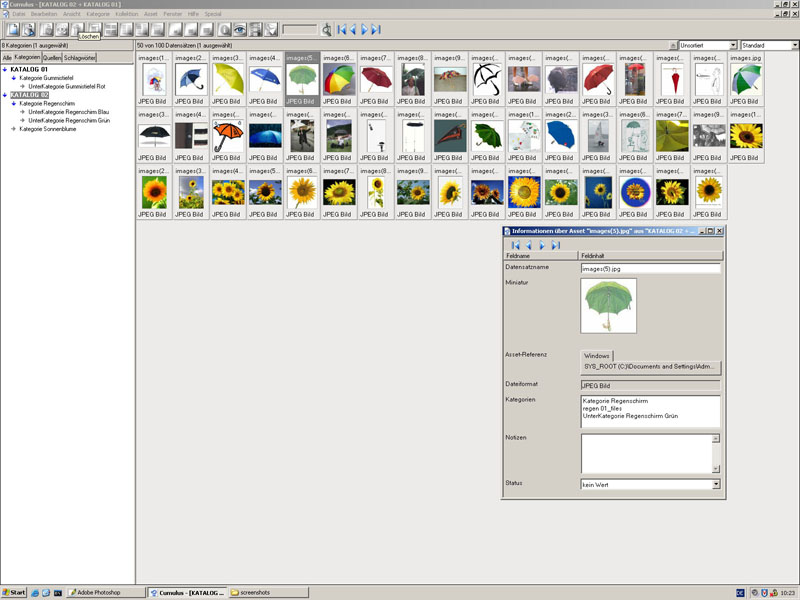This screenshot has height=600, width=800.
Task: Go to next record in main toolbar
Action: pos(364,30)
